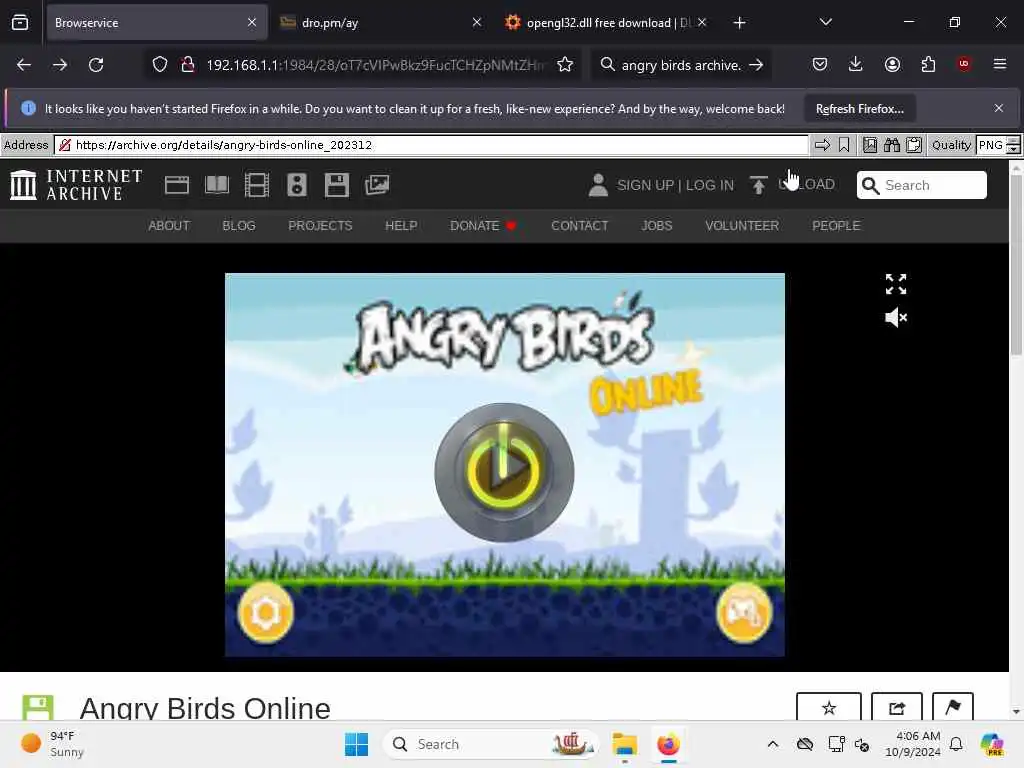Flag this item with the flag button
The height and width of the screenshot is (768, 1024).
pos(953,707)
